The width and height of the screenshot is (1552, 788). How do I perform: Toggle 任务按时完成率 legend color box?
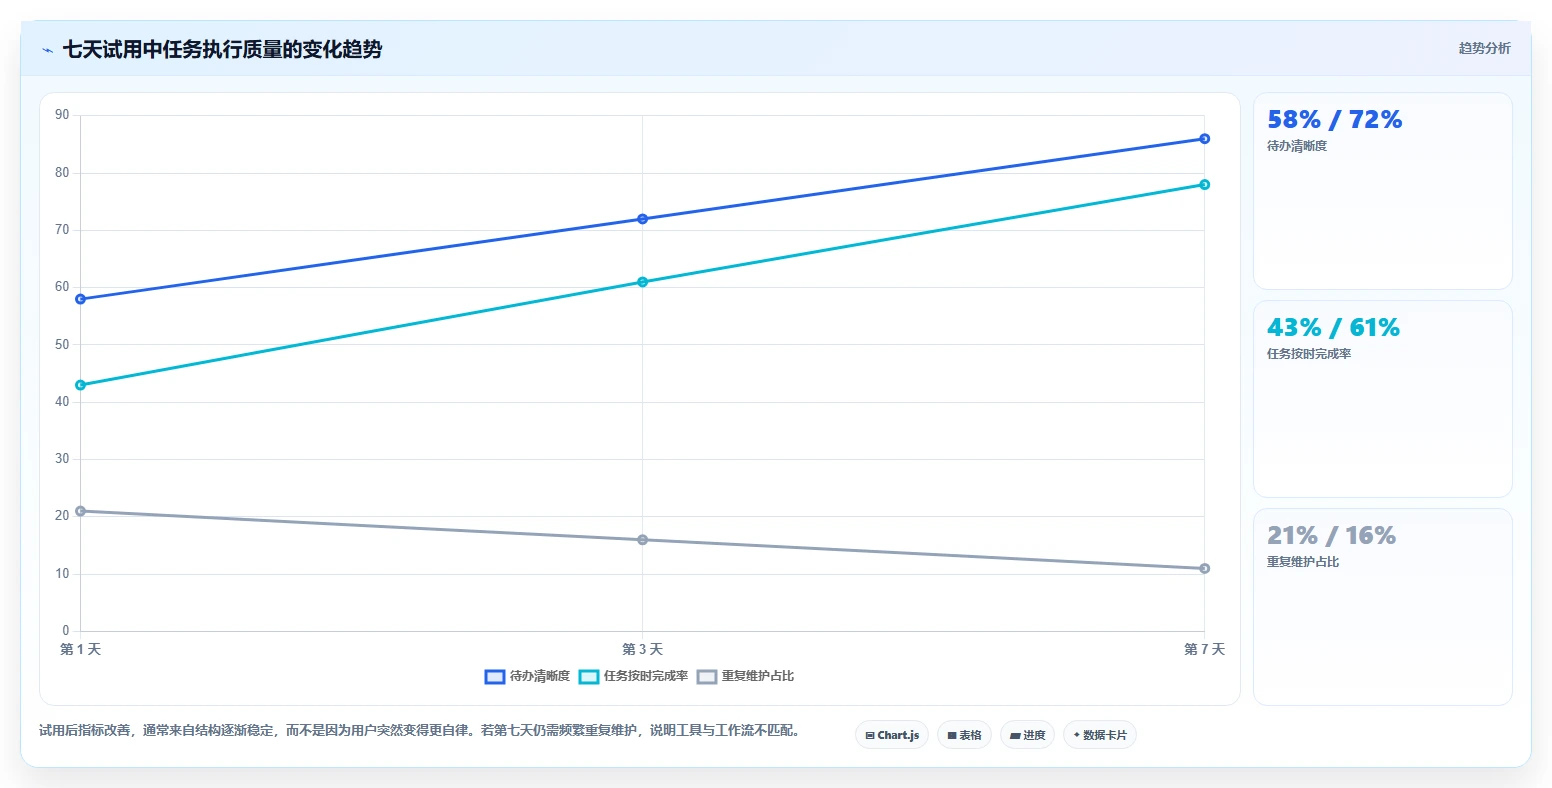tap(589, 677)
